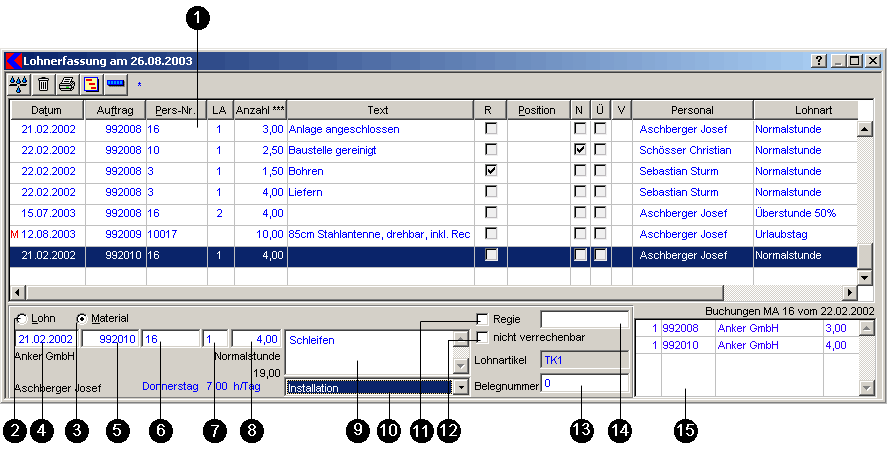
Task: Tick the 'nicht verrechenbar' checkbox
Action: tap(482, 338)
